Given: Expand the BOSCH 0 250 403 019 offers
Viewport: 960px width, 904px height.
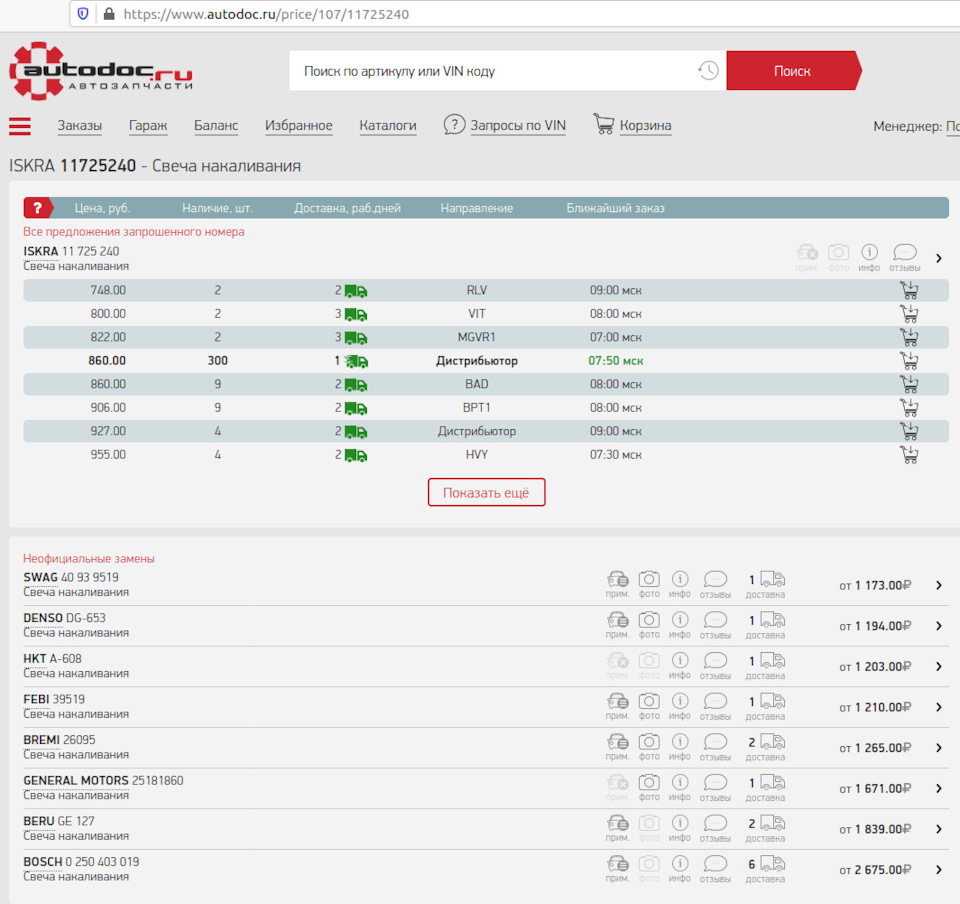Looking at the screenshot, I should tap(939, 869).
